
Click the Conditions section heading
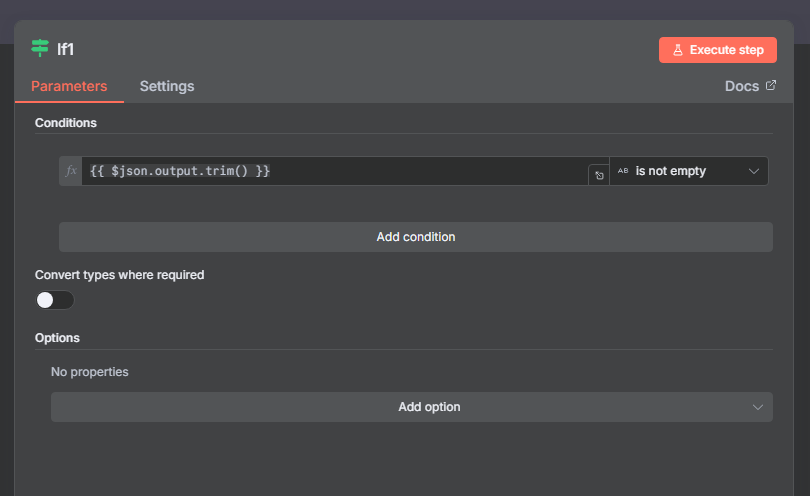pos(66,122)
